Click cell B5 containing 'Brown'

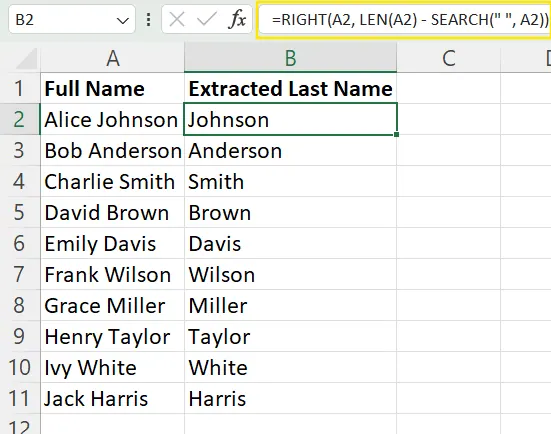[291, 212]
